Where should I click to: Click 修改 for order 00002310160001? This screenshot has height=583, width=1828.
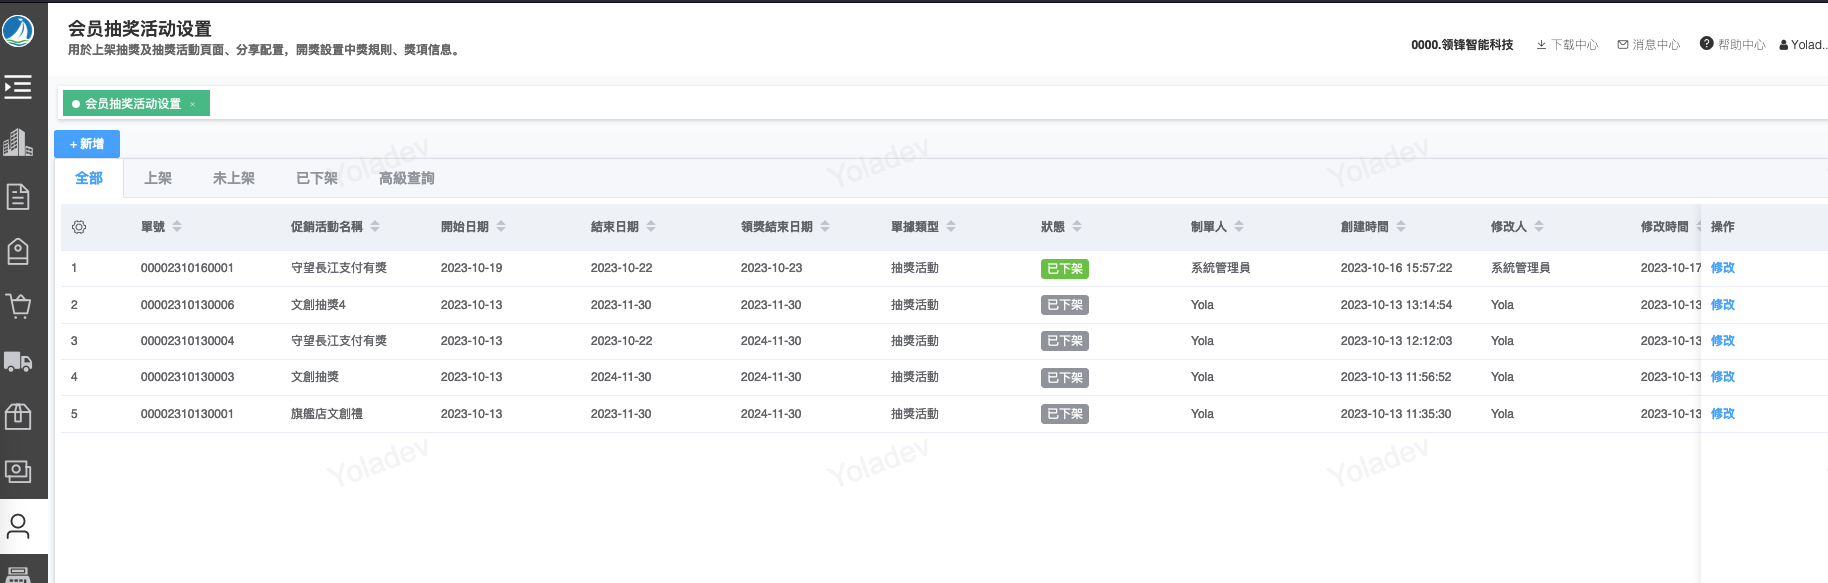pyautogui.click(x=1723, y=268)
